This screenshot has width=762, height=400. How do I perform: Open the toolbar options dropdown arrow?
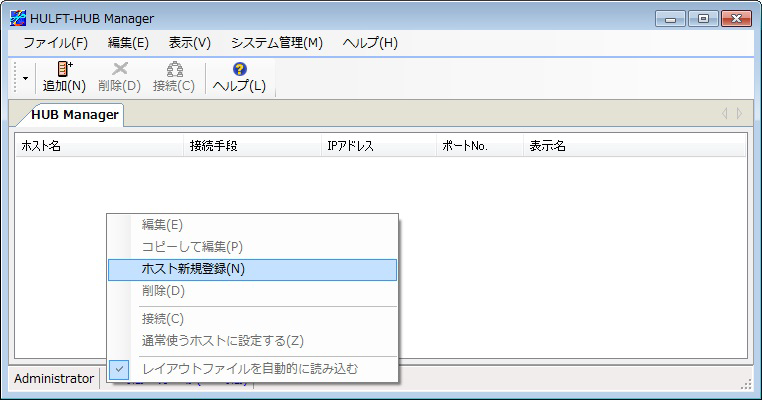(x=25, y=78)
